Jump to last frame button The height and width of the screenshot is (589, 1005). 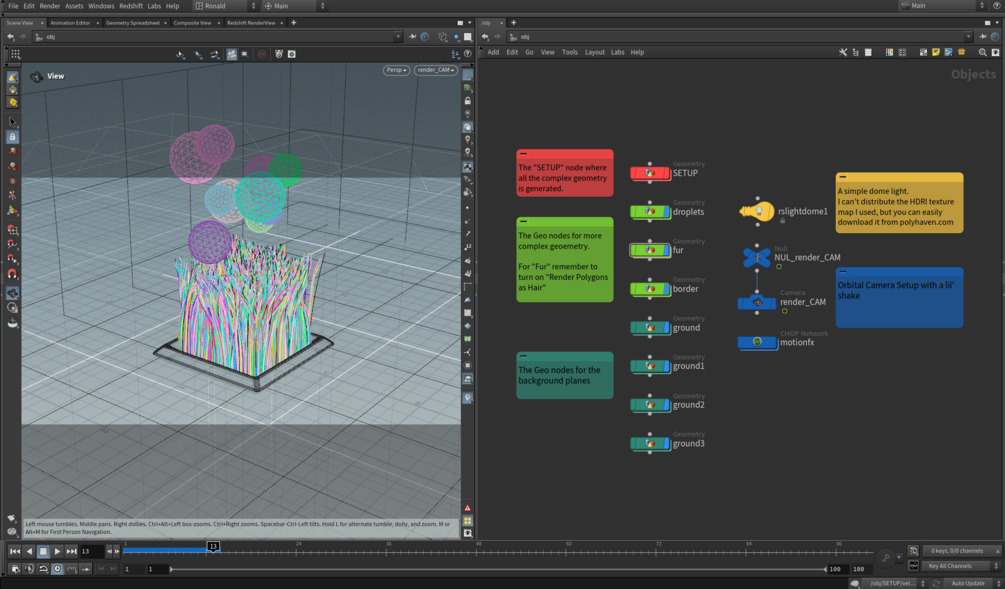pos(71,551)
